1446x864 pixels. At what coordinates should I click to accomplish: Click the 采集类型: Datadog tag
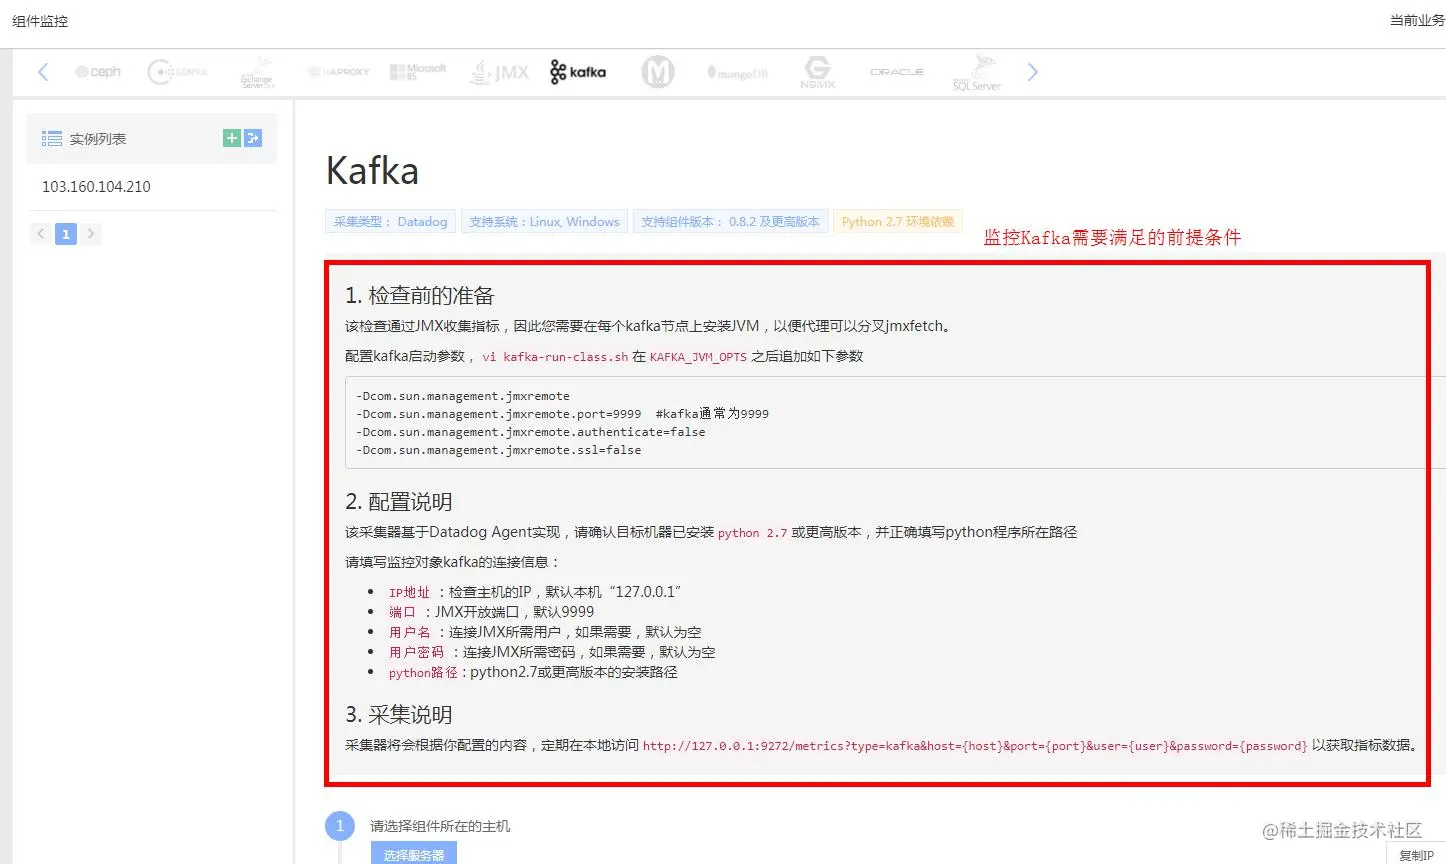tap(390, 221)
